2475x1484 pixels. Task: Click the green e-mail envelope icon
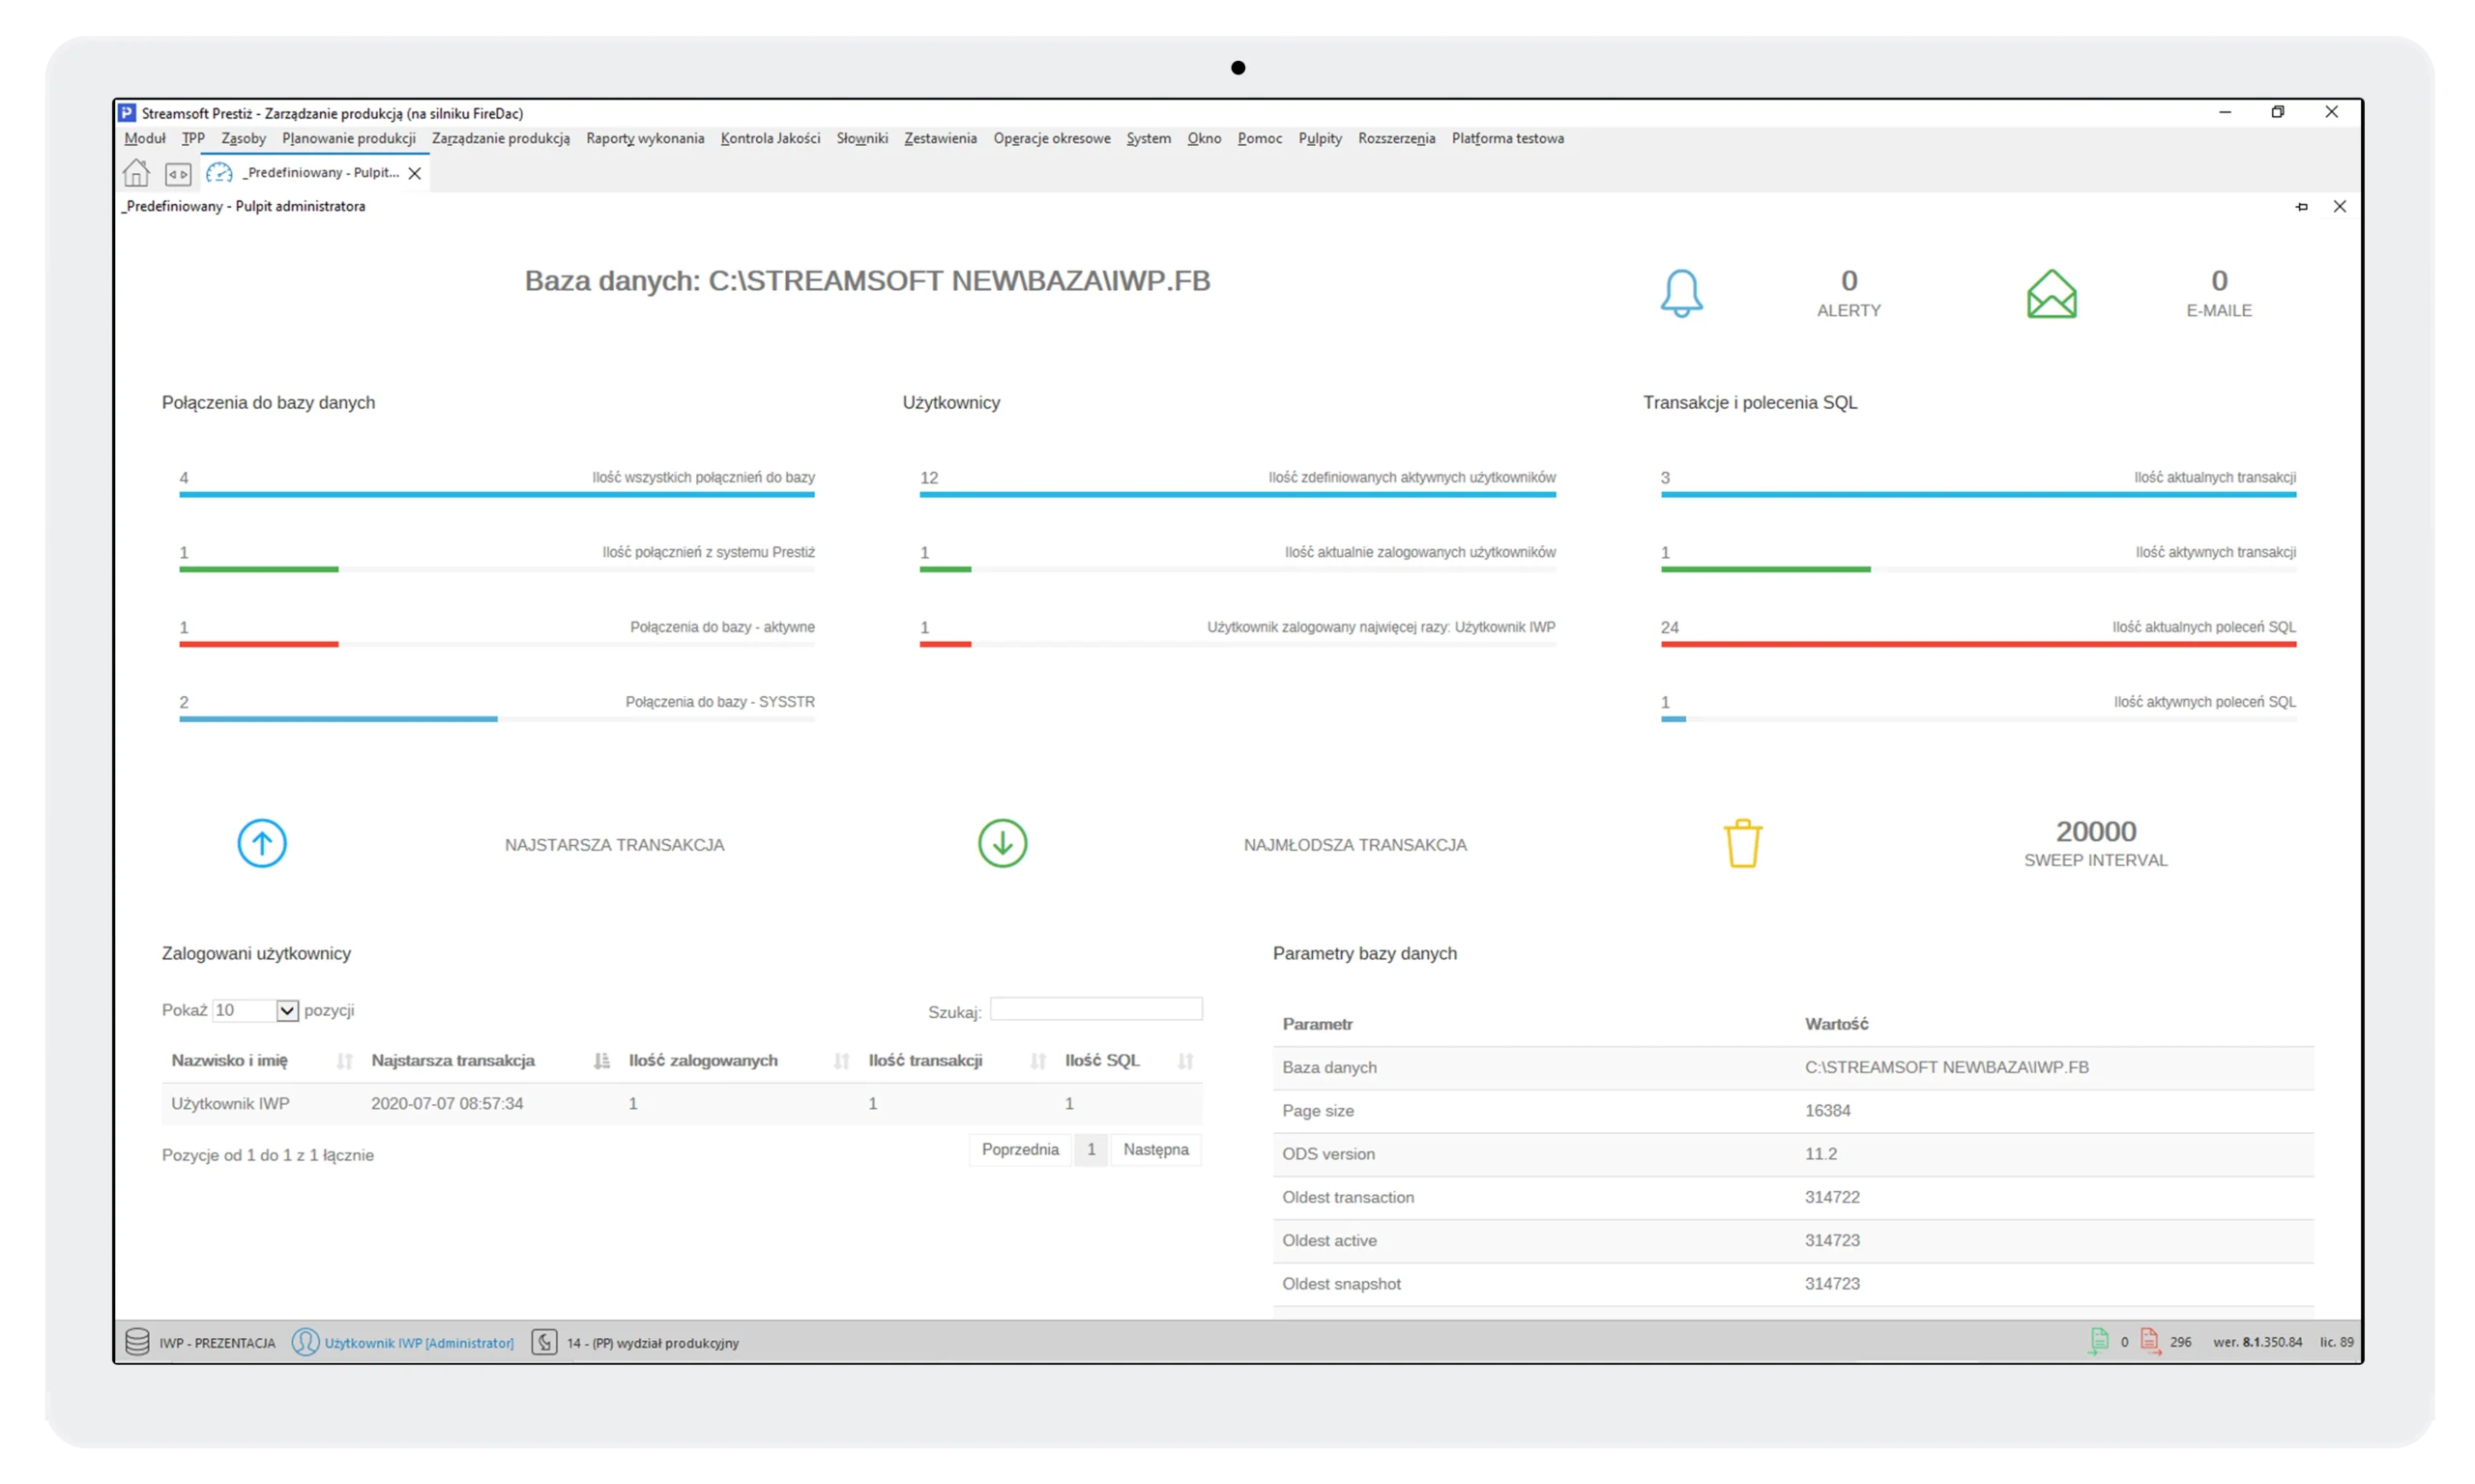pyautogui.click(x=2051, y=294)
